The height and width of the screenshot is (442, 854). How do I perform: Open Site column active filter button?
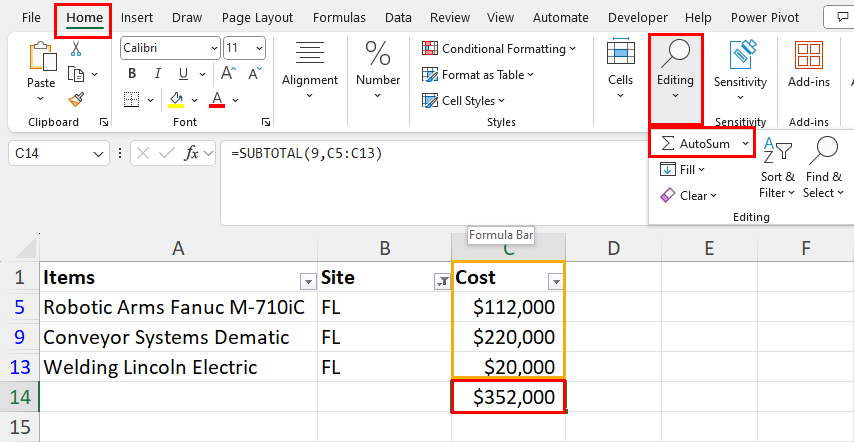click(x=442, y=281)
